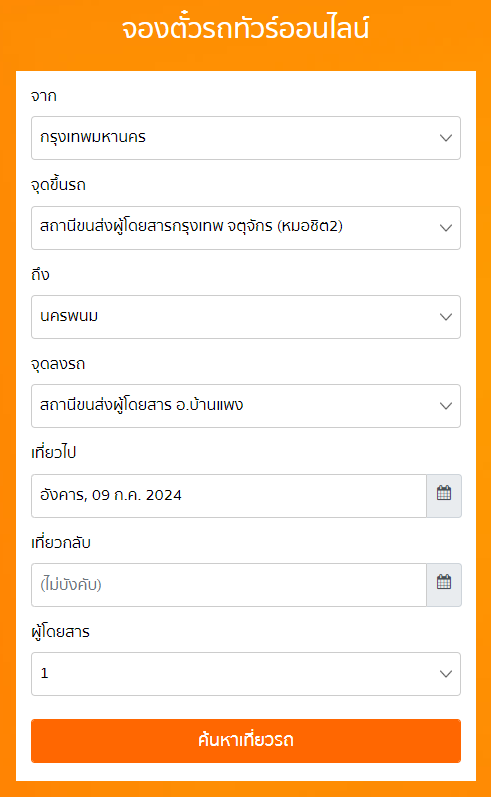This screenshot has height=799, width=491.
Task: Click the return date field (ไม่บังคับ)
Action: tap(229, 585)
